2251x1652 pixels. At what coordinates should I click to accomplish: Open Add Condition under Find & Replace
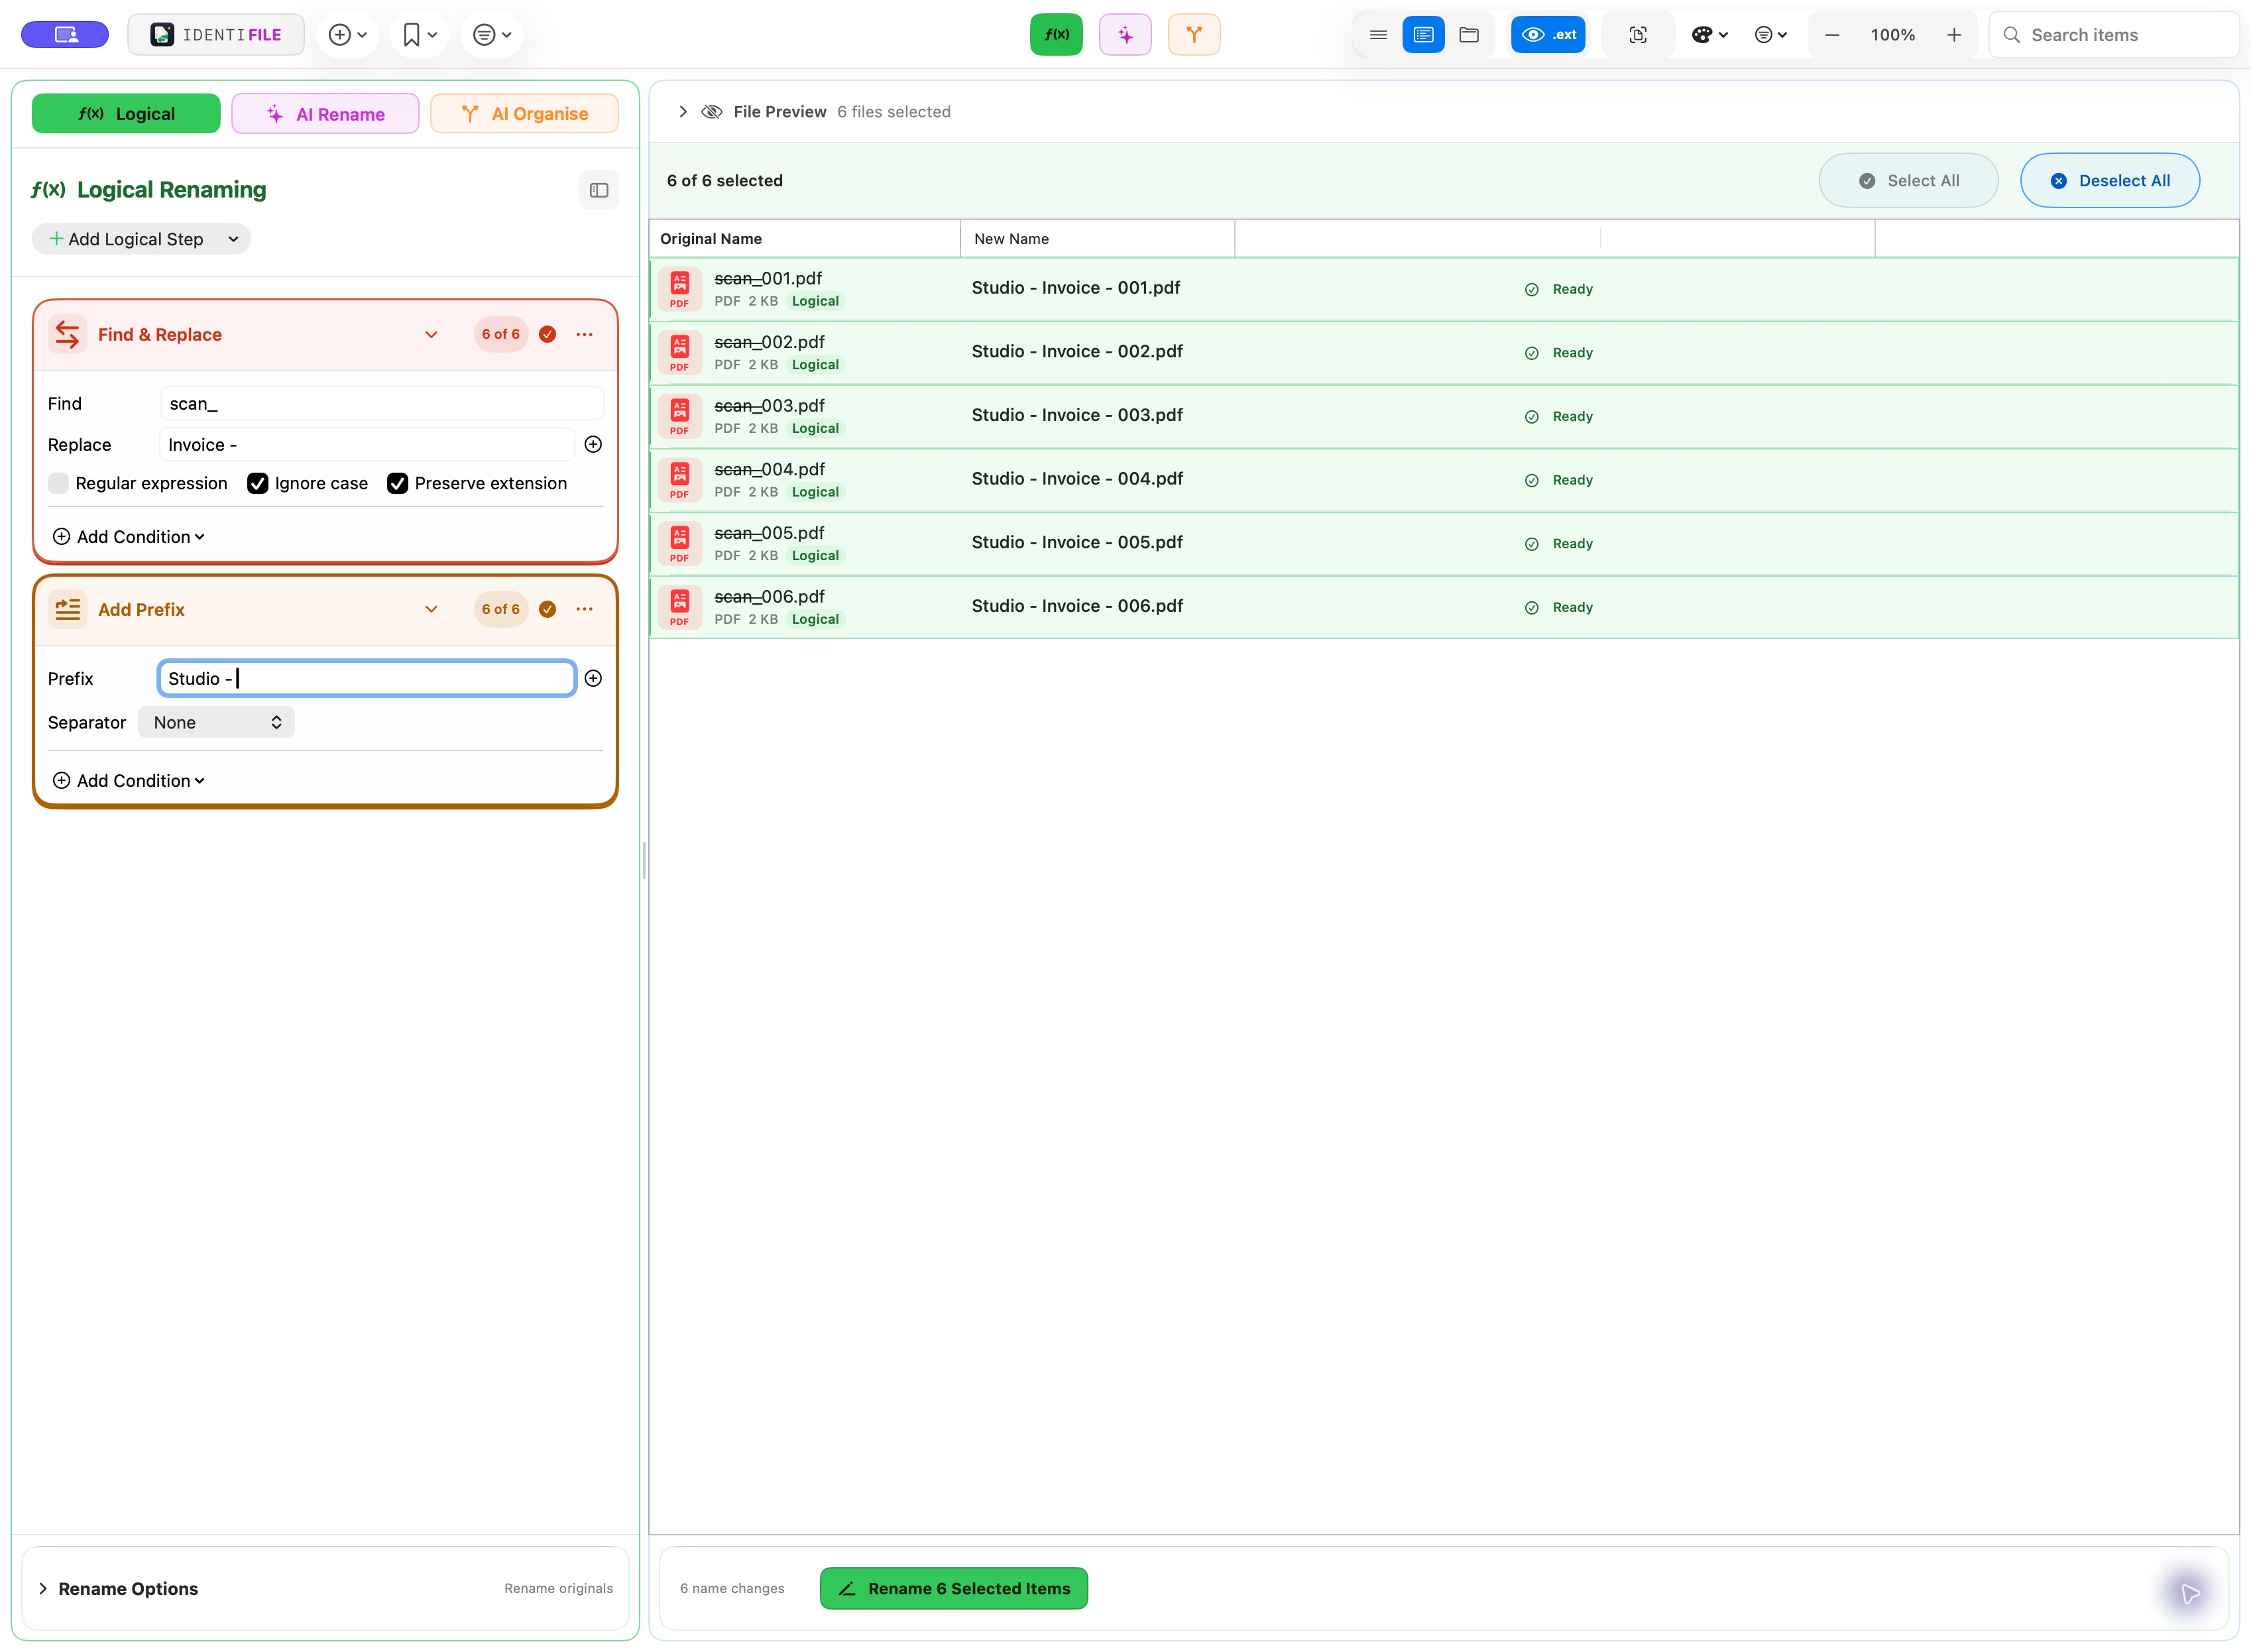click(x=128, y=537)
